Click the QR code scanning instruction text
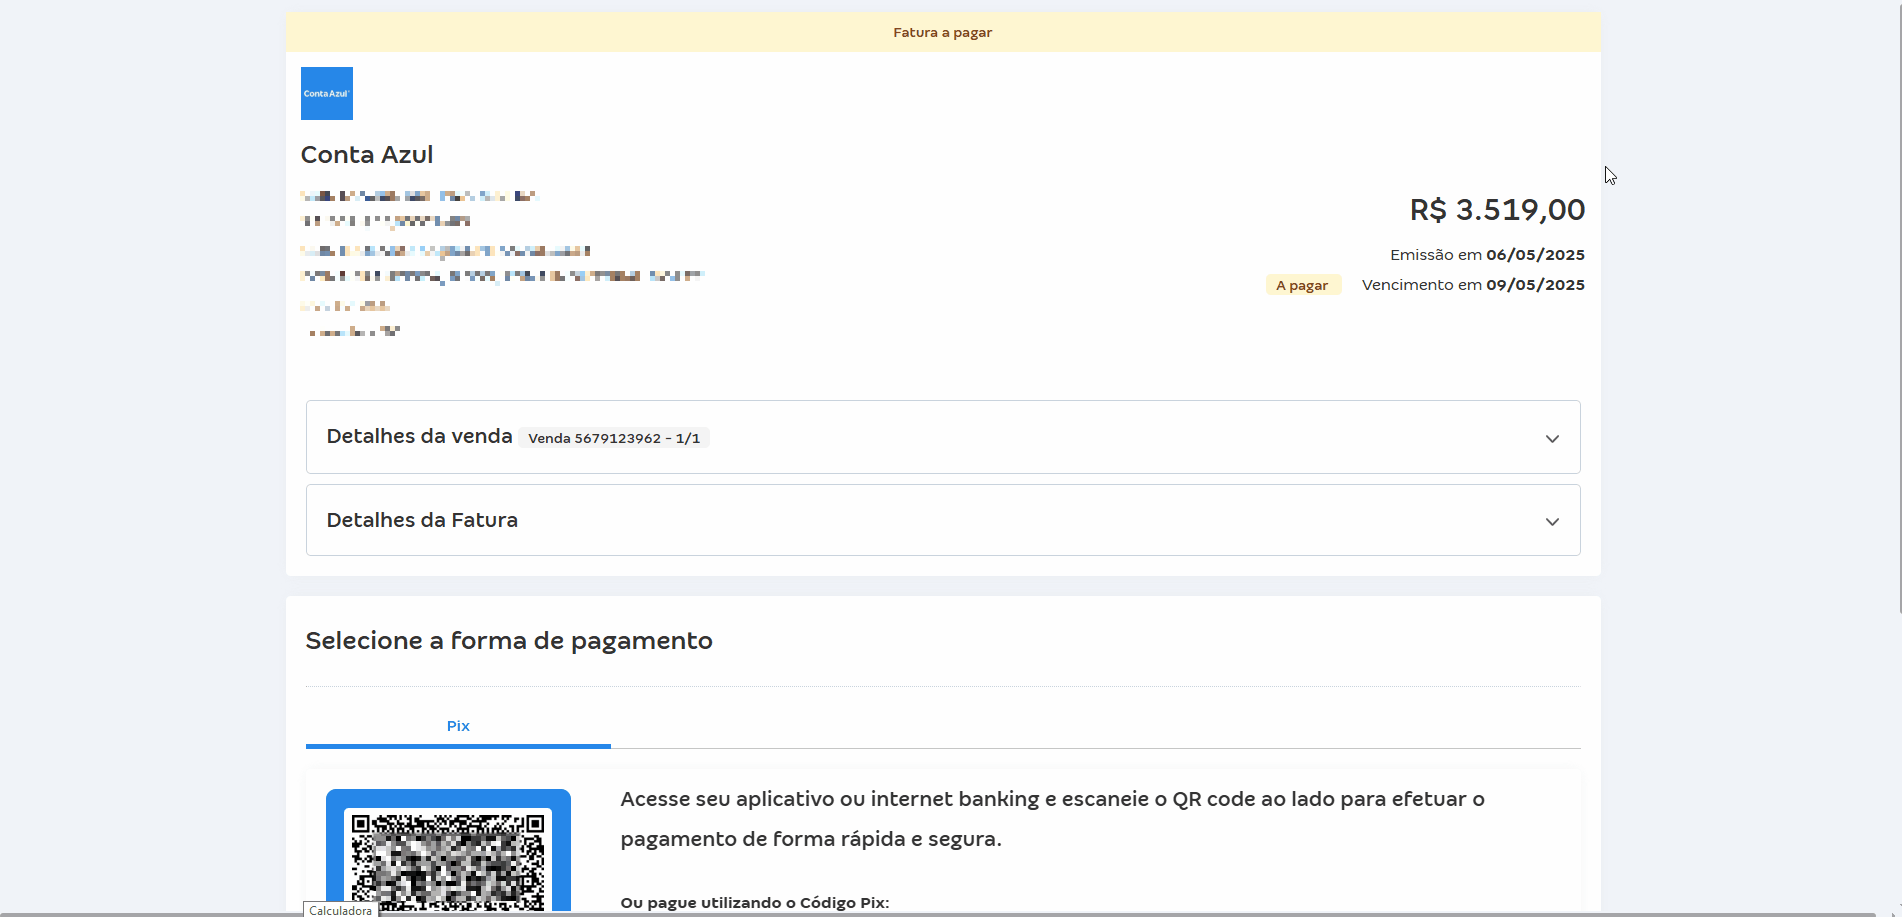The height and width of the screenshot is (917, 1902). (1052, 819)
